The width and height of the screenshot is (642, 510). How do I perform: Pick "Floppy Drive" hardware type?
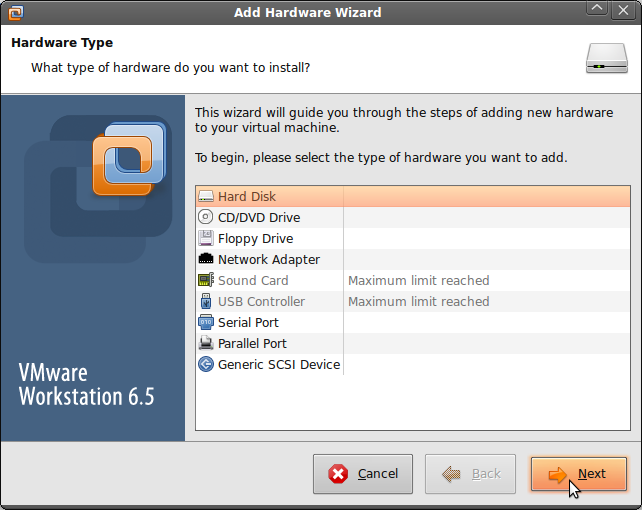(x=255, y=239)
